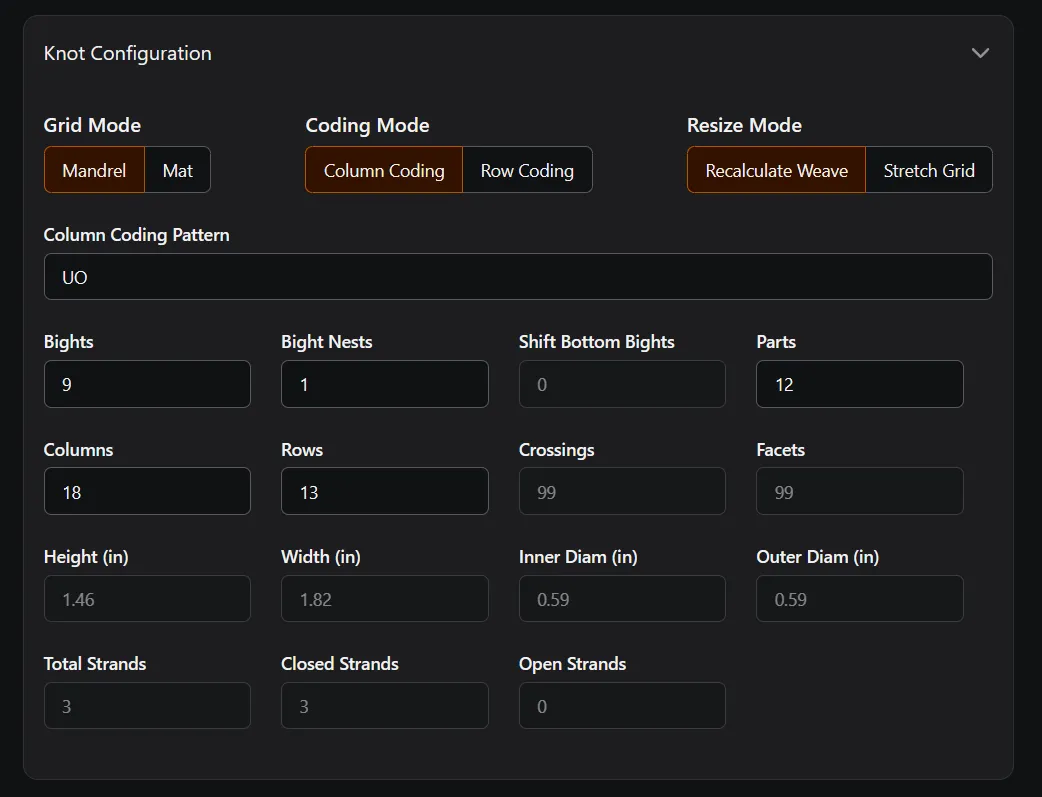The width and height of the screenshot is (1042, 797).
Task: Select Recalculate Weave resize mode
Action: 776,170
